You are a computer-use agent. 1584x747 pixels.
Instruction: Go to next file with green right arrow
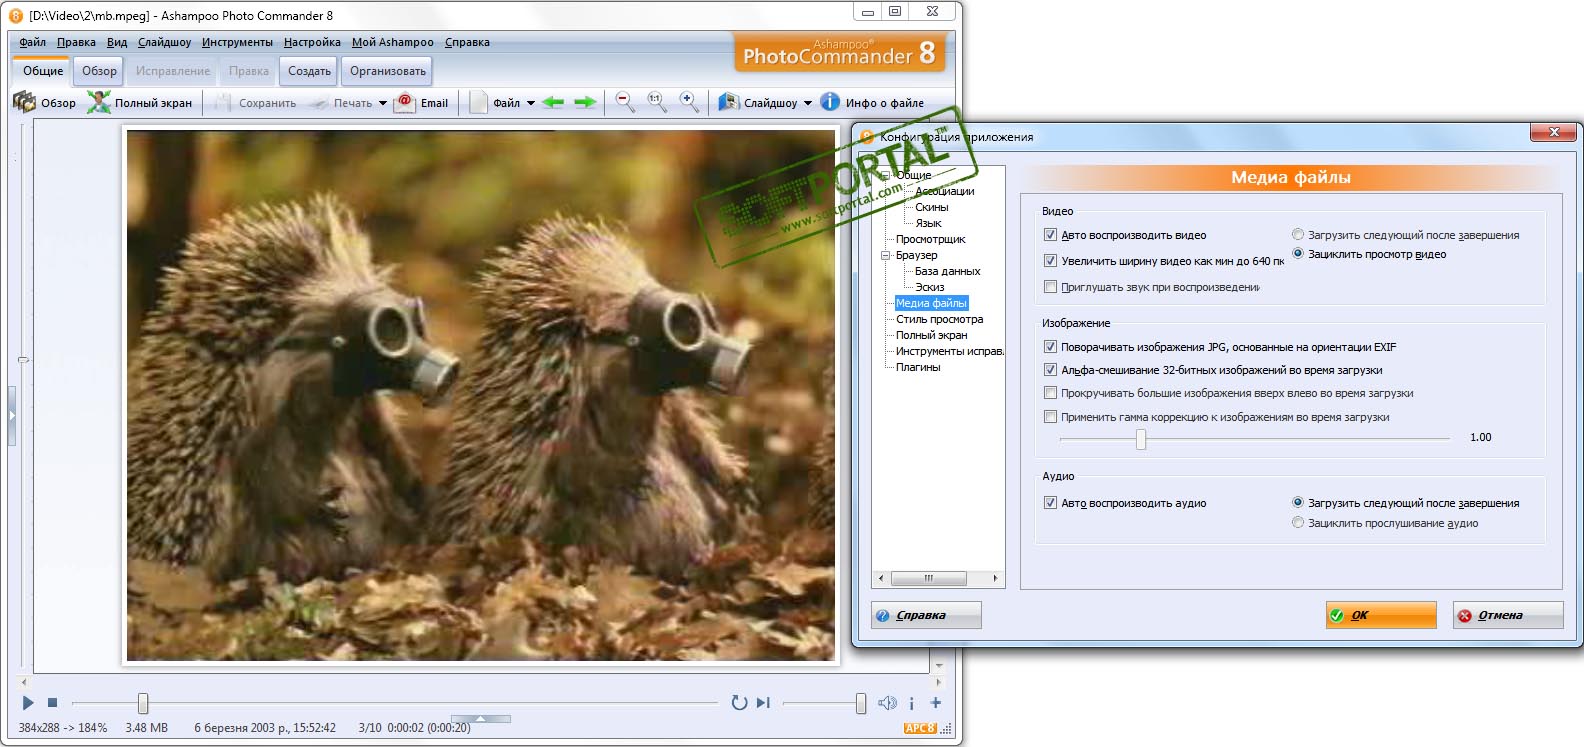tap(585, 103)
